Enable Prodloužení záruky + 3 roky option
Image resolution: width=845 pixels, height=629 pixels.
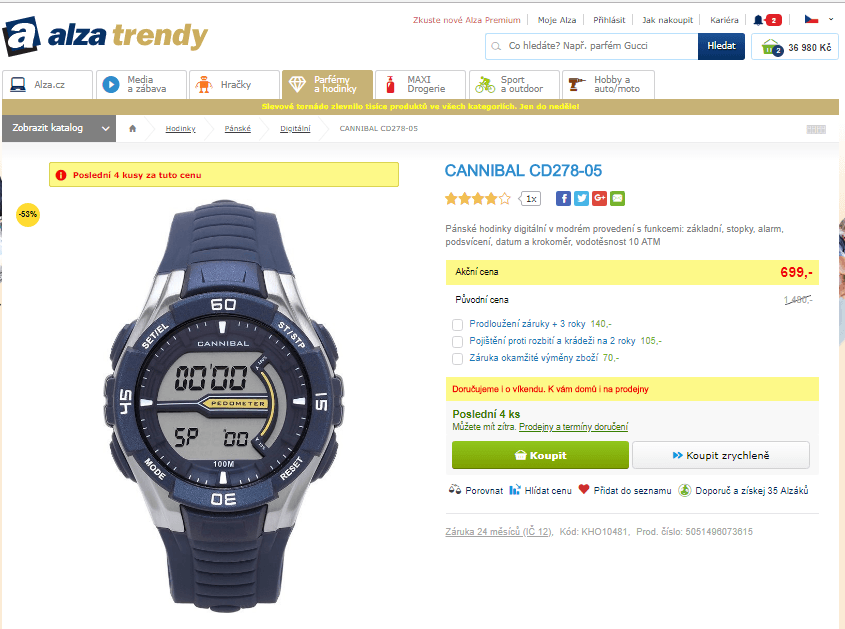[x=458, y=324]
